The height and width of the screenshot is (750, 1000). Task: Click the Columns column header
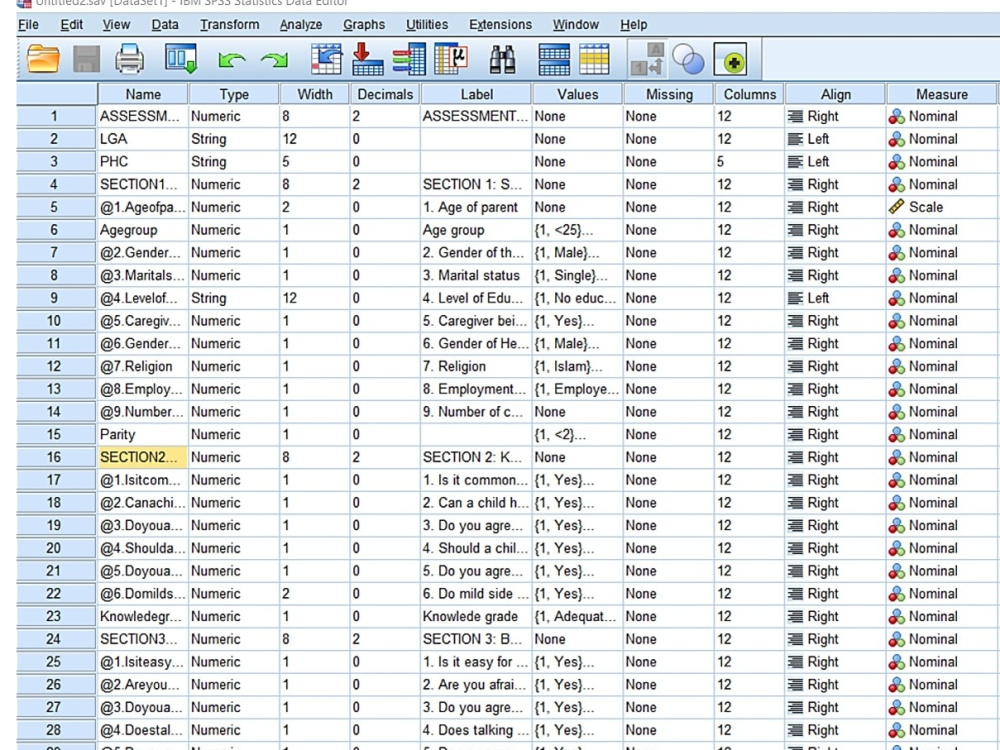[x=749, y=94]
